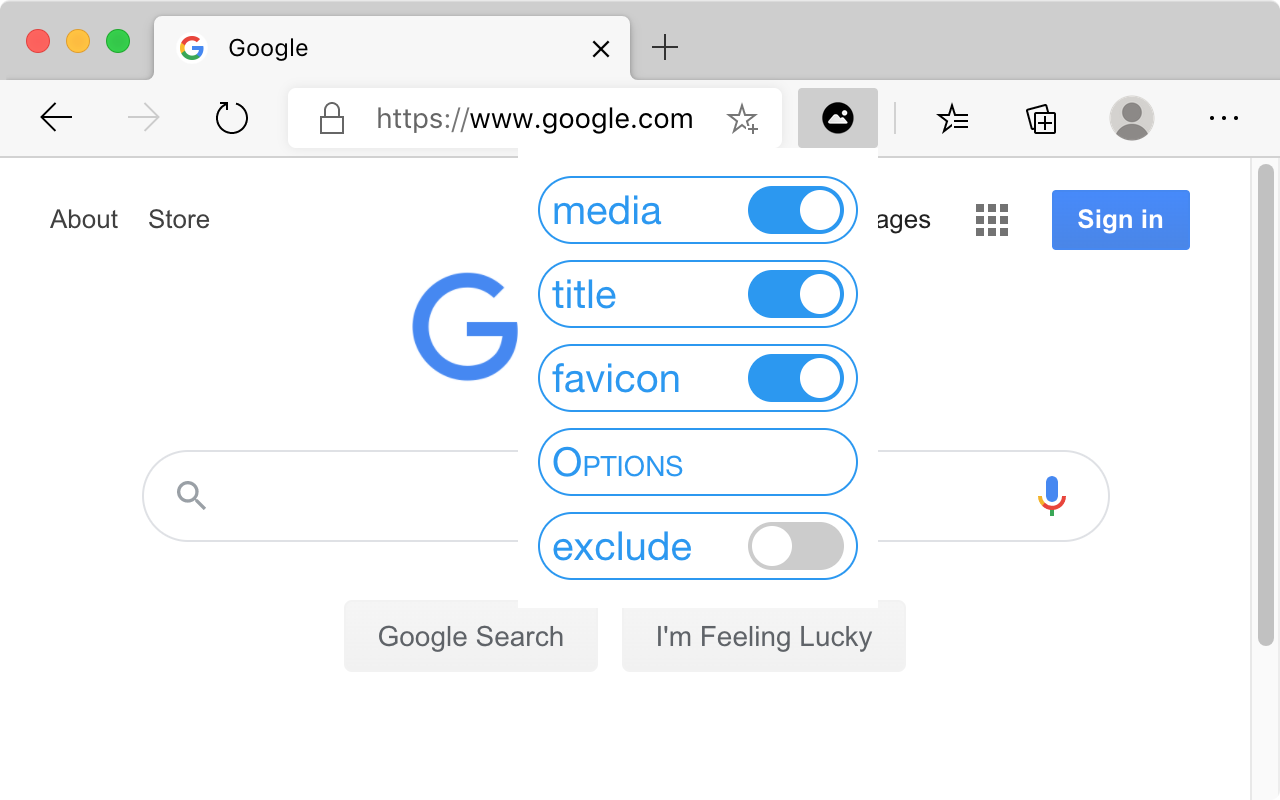Enable the exclude switch
1280x800 pixels.
(795, 547)
